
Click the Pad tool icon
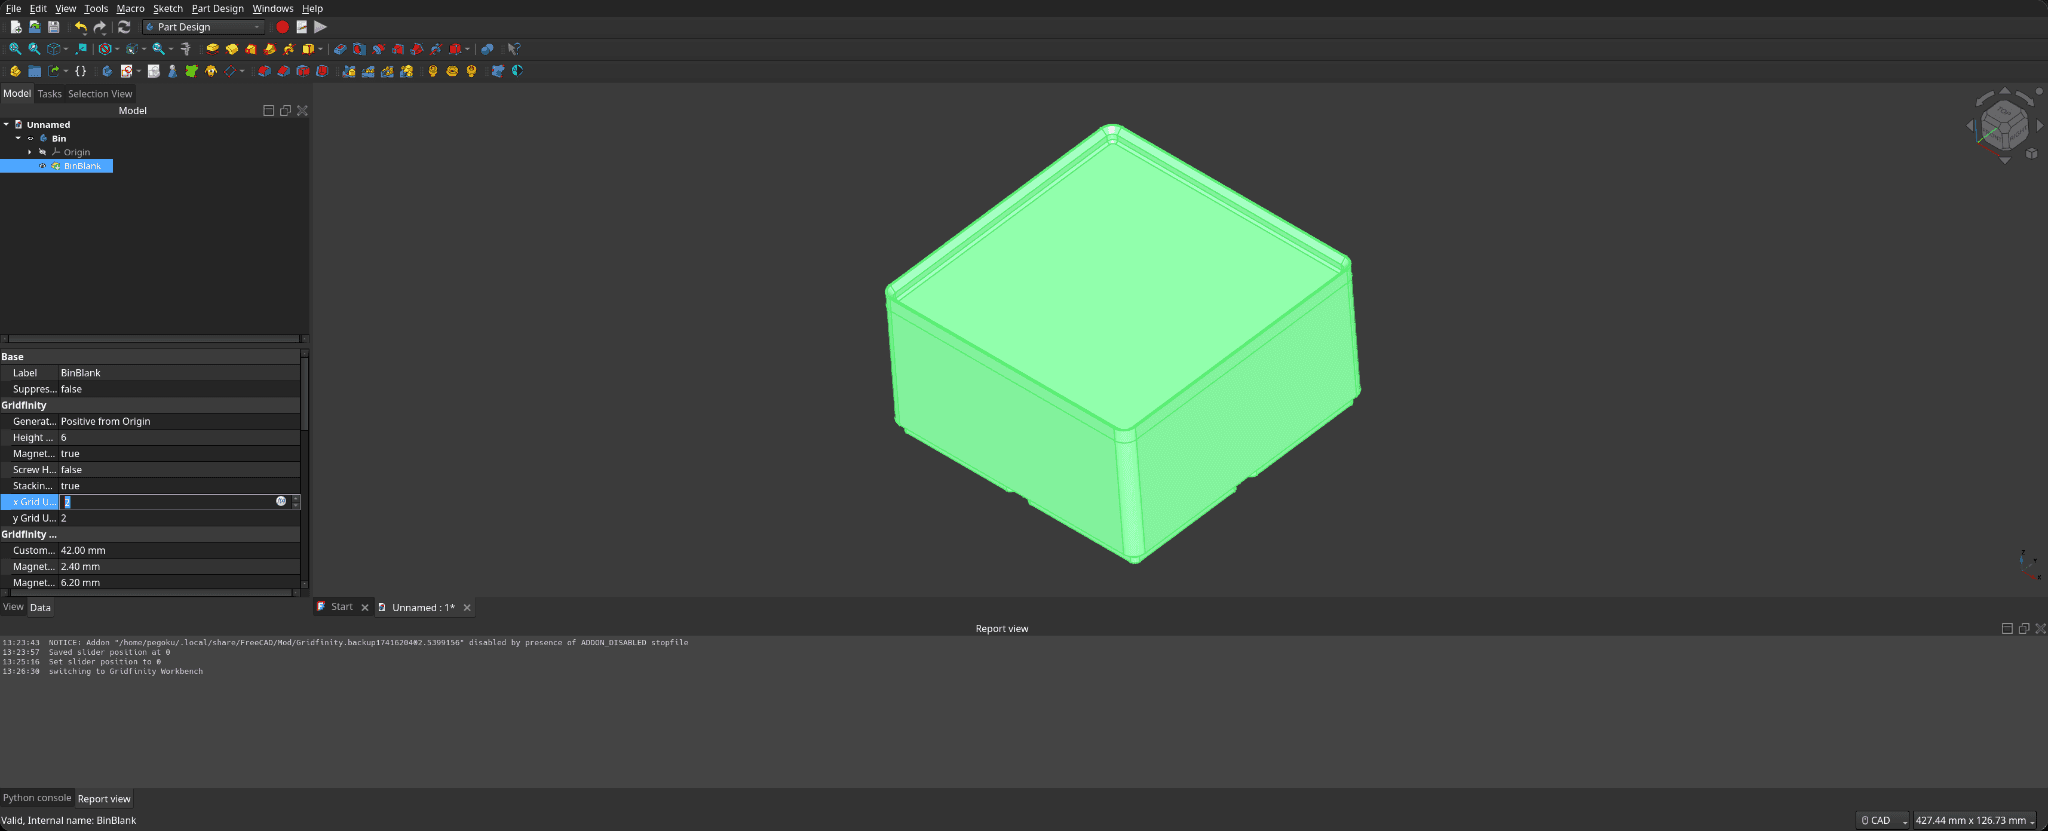point(212,49)
